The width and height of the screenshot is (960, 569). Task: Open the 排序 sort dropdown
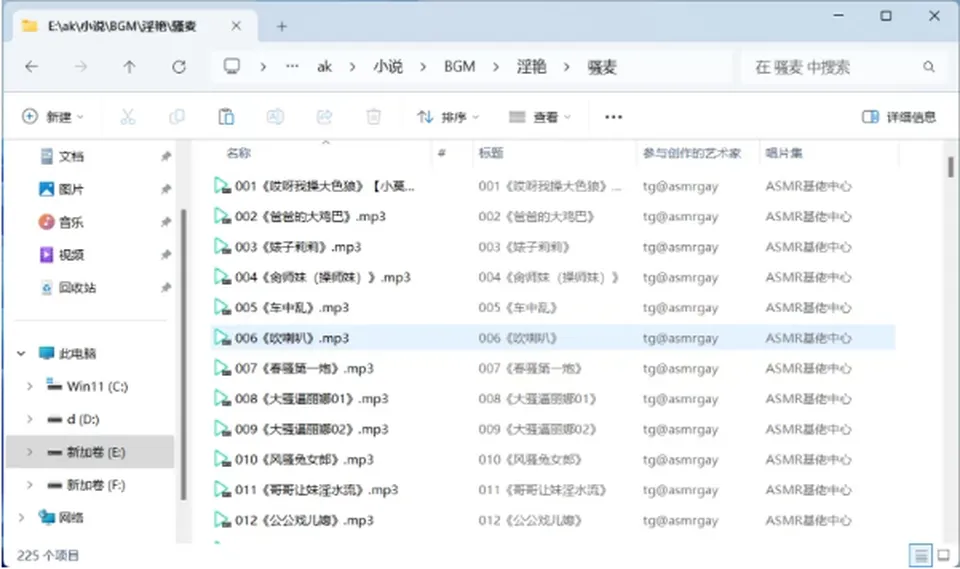click(x=448, y=116)
